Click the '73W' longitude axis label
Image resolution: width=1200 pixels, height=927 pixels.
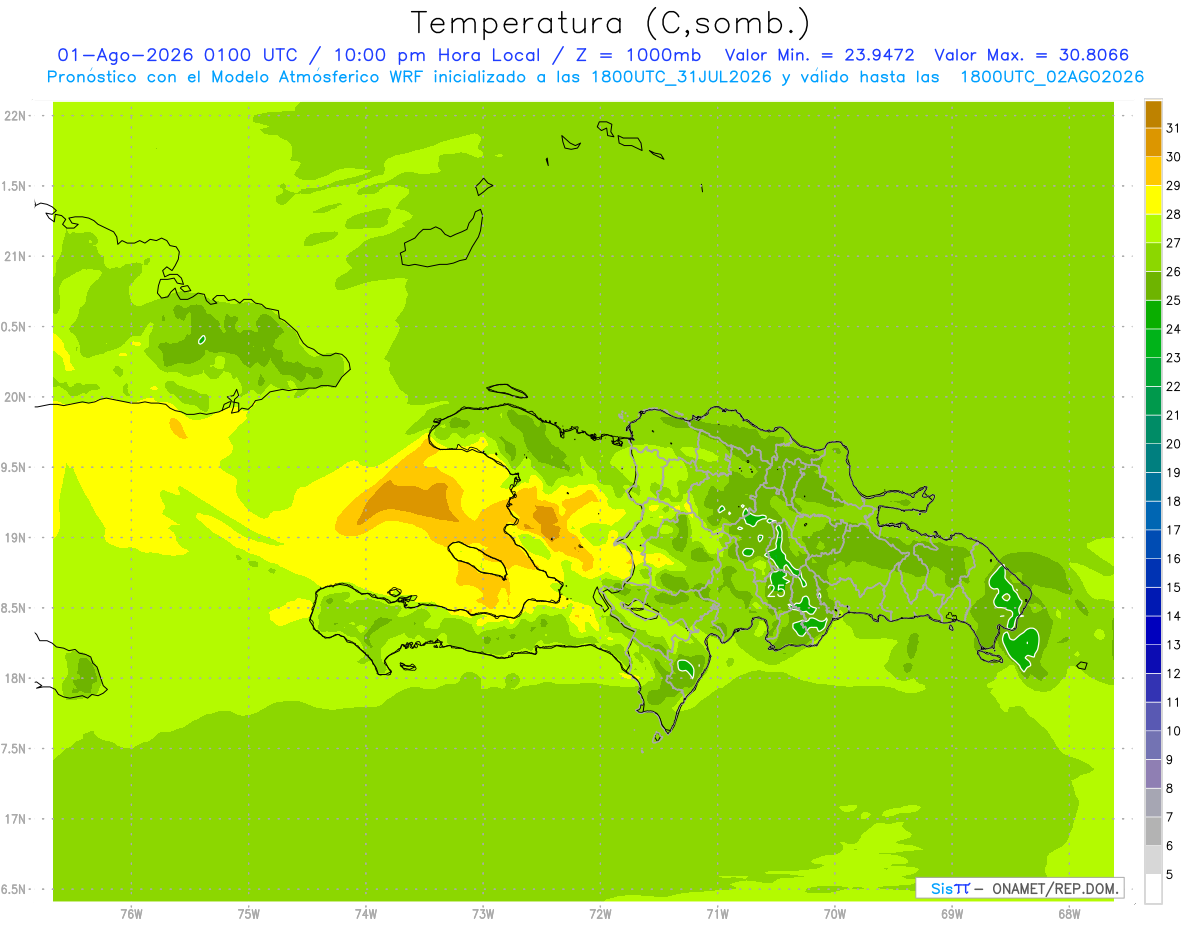click(x=483, y=913)
